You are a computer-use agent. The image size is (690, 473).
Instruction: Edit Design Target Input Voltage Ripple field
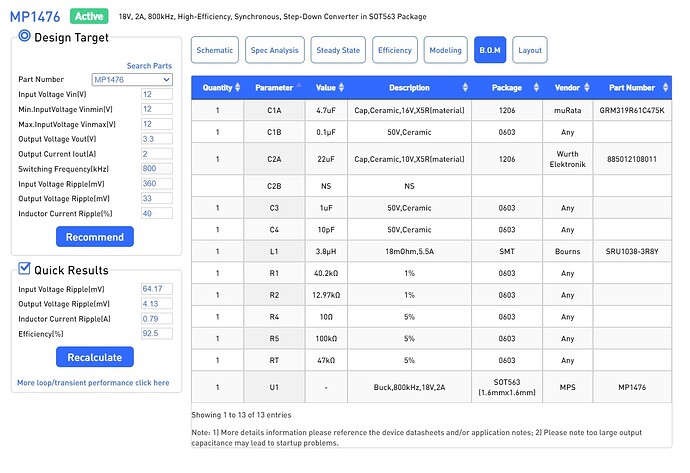point(157,183)
